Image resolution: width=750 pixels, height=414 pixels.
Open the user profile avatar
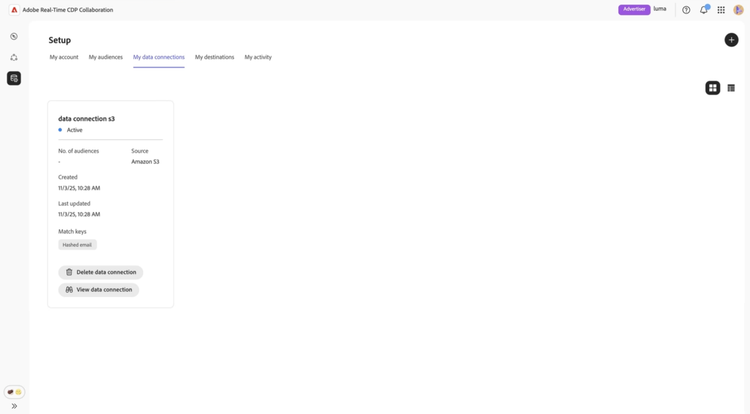[738, 10]
